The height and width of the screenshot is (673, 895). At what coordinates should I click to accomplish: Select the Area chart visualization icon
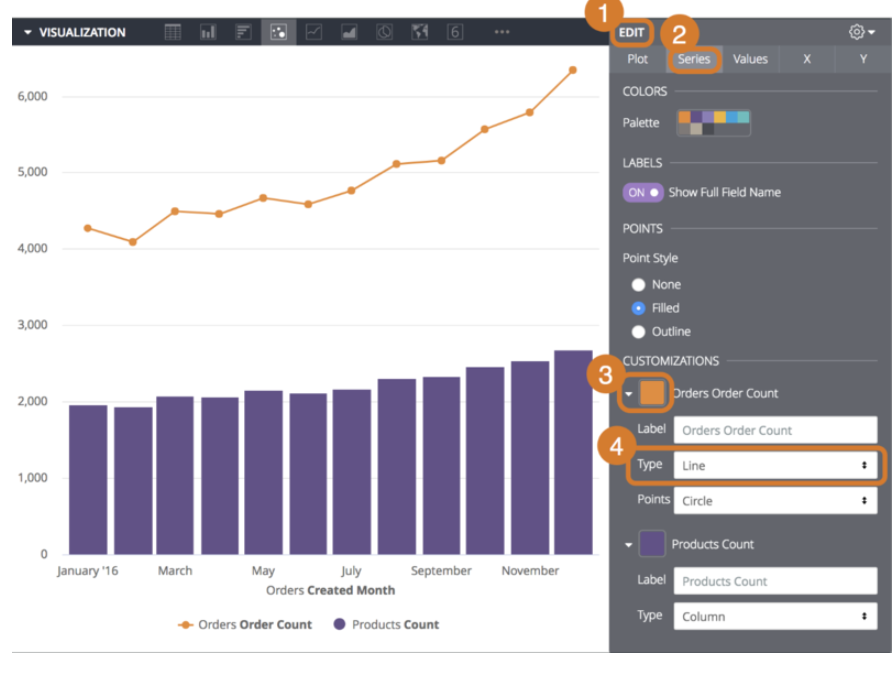pyautogui.click(x=350, y=31)
